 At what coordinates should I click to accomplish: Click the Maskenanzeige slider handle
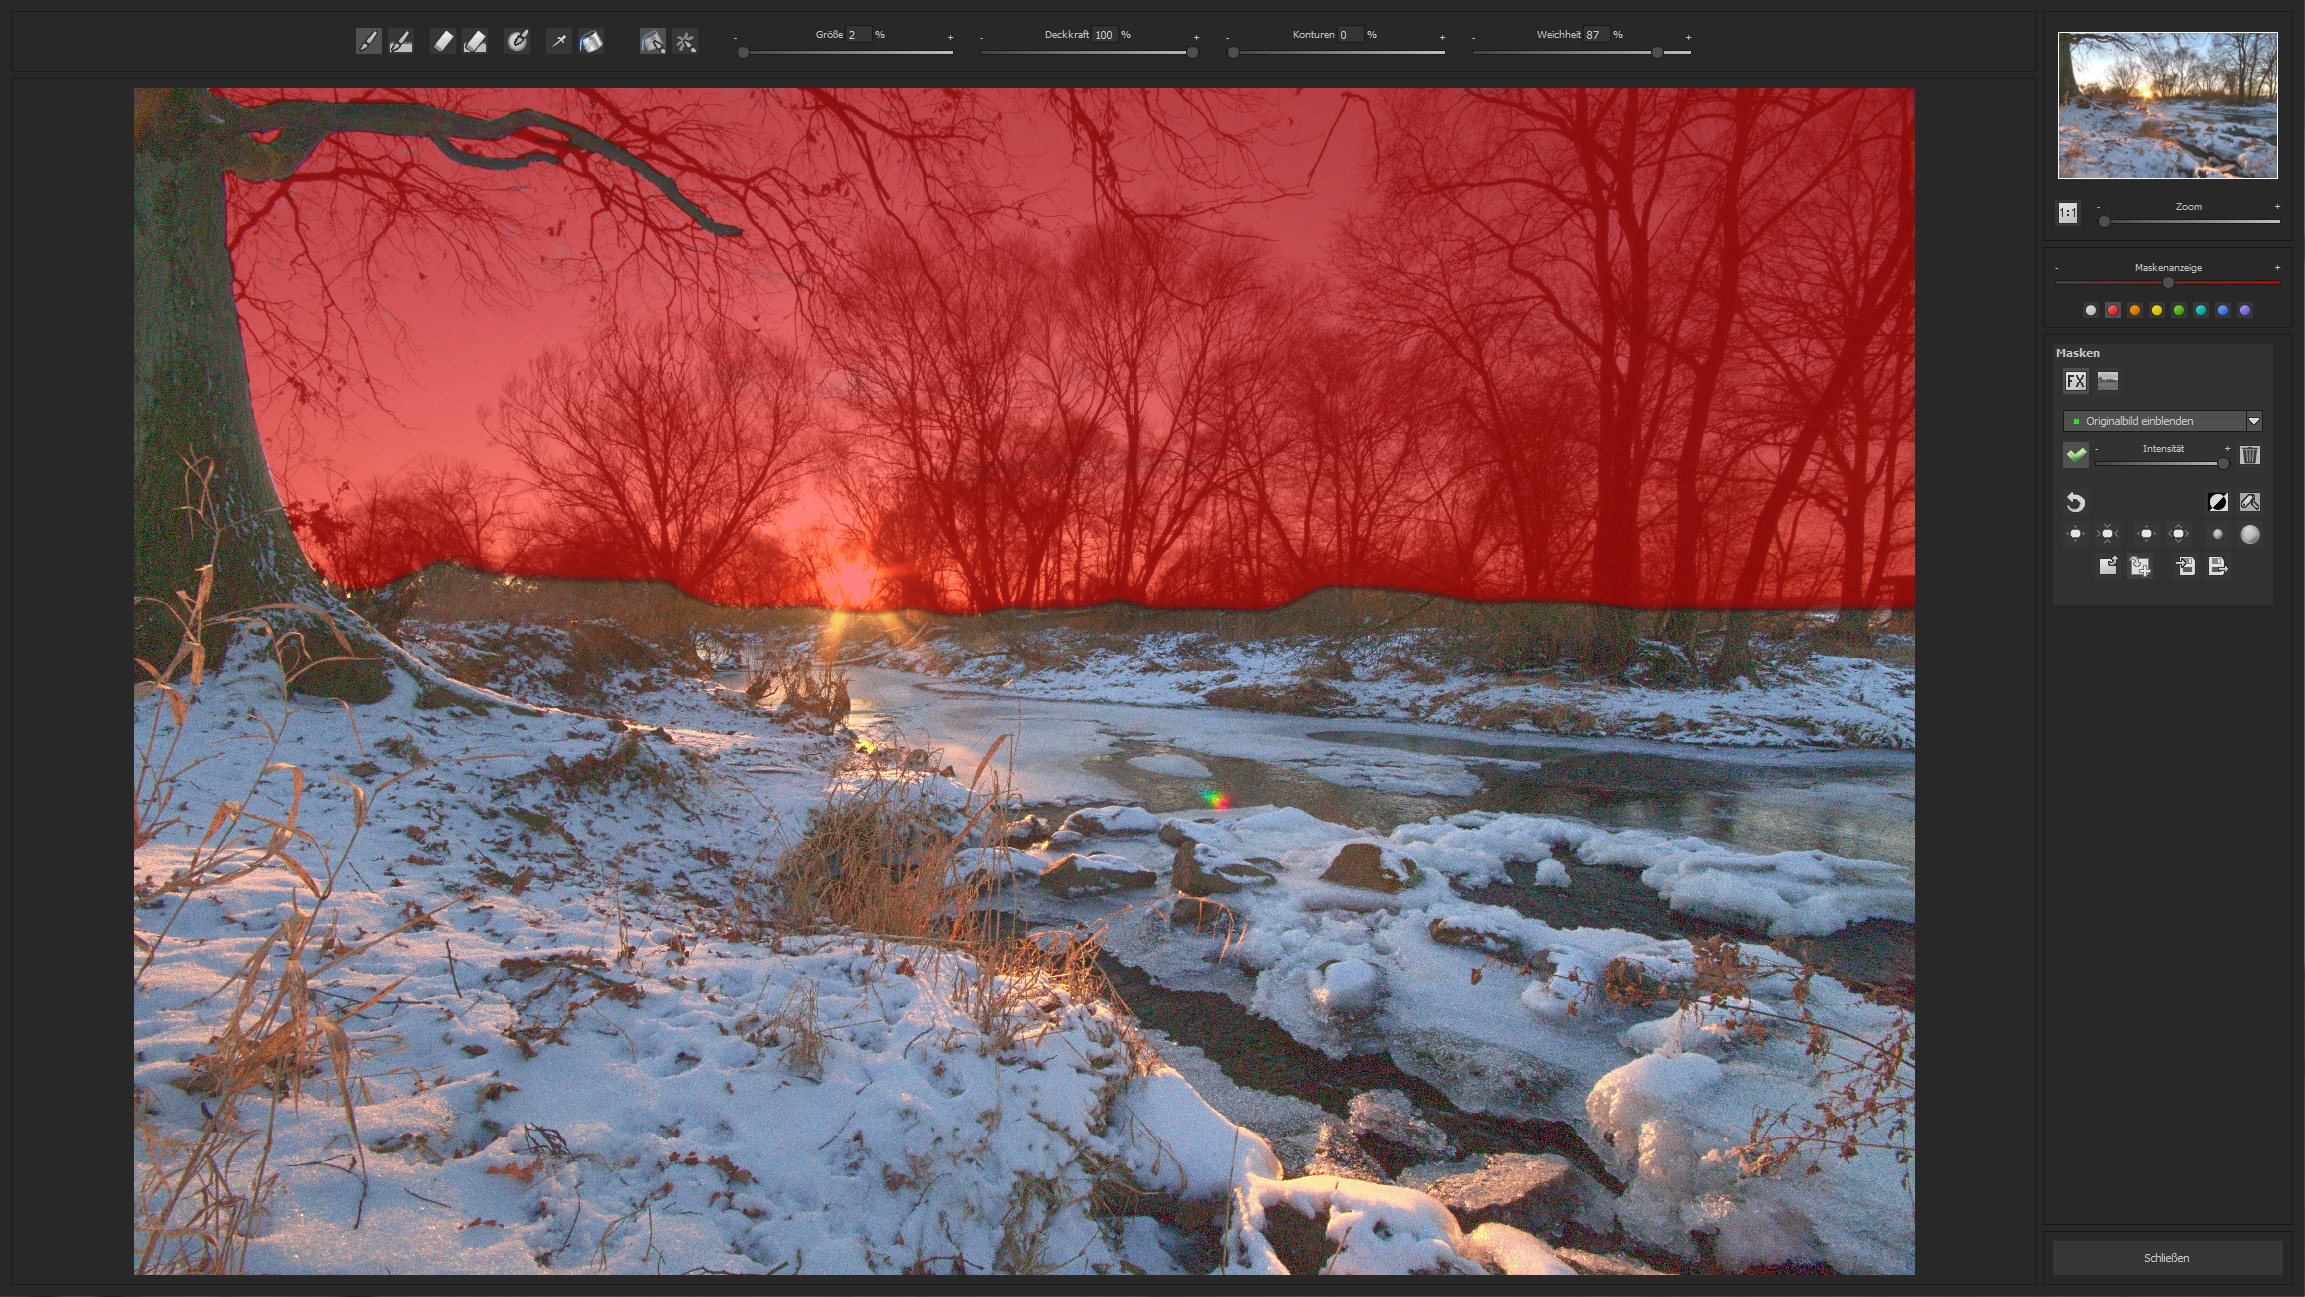[2168, 283]
